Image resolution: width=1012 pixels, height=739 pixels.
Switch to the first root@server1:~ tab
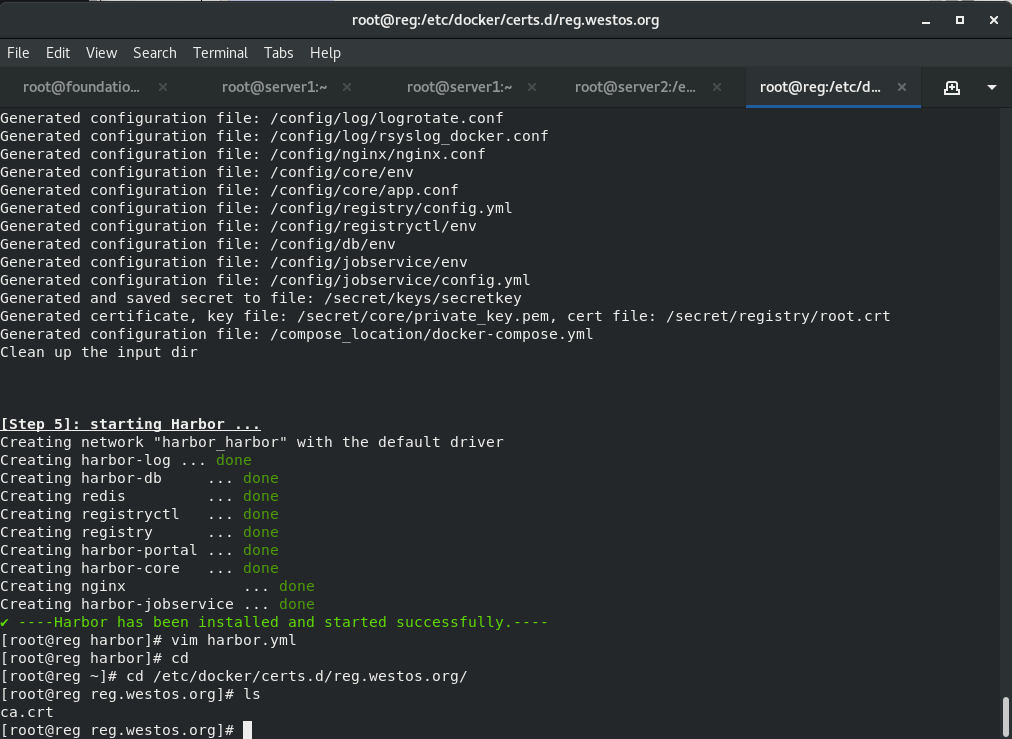pyautogui.click(x=274, y=87)
